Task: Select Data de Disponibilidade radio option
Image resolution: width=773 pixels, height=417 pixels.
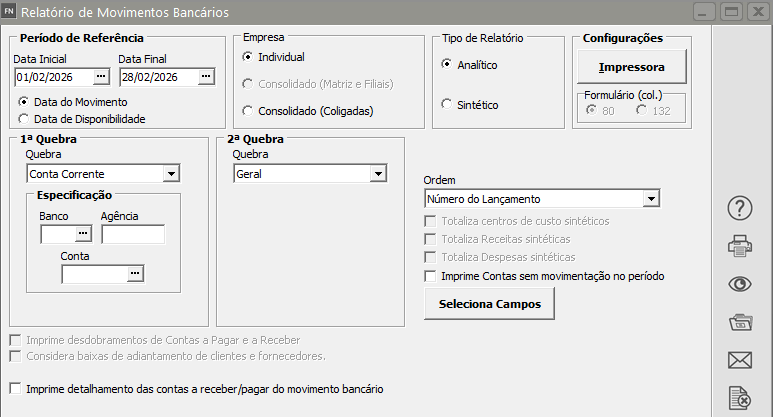Action: tap(23, 119)
